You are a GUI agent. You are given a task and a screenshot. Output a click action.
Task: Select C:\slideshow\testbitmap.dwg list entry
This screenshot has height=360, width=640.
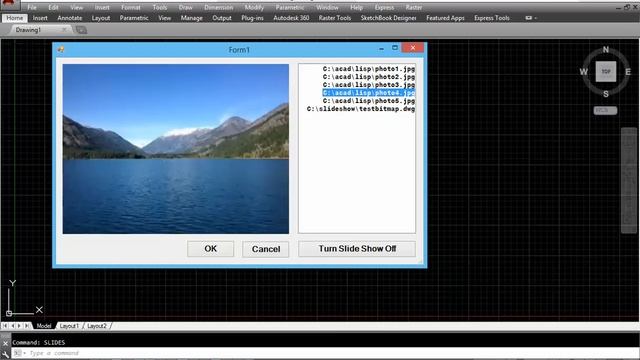click(361, 109)
